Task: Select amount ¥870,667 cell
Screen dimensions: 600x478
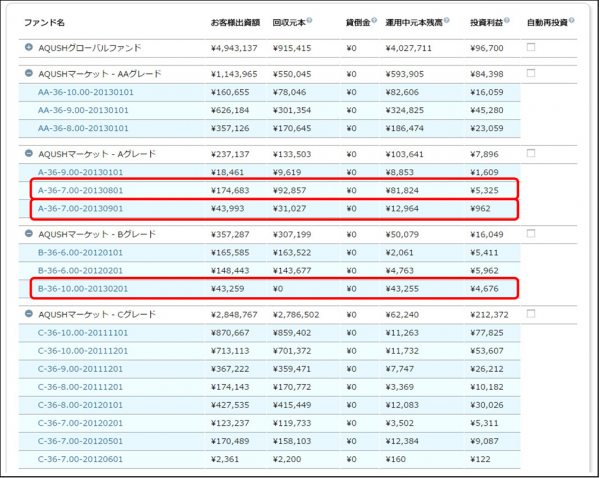Action: pyautogui.click(x=230, y=333)
